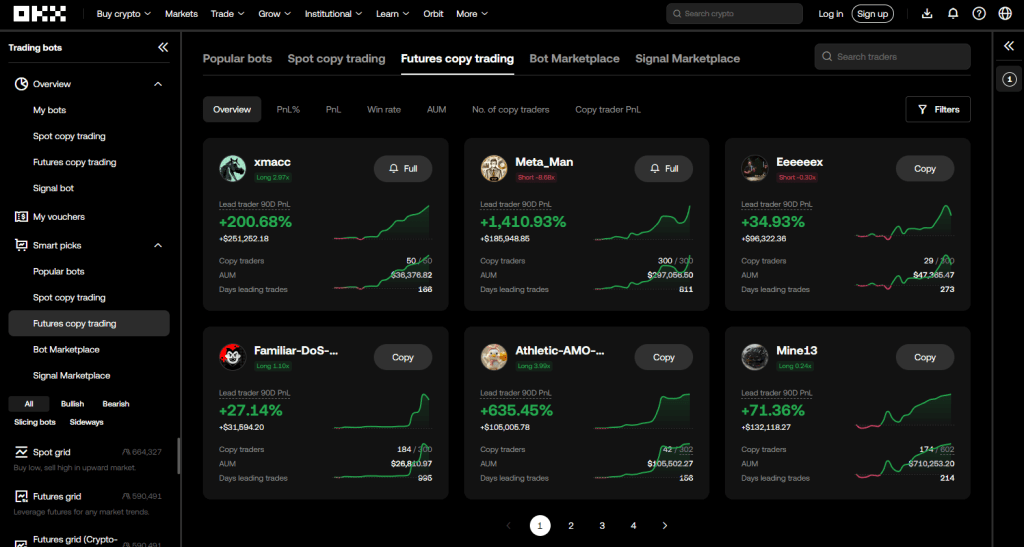This screenshot has width=1024, height=547.
Task: Click Athletic-AMO trader avatar
Action: [x=494, y=357]
